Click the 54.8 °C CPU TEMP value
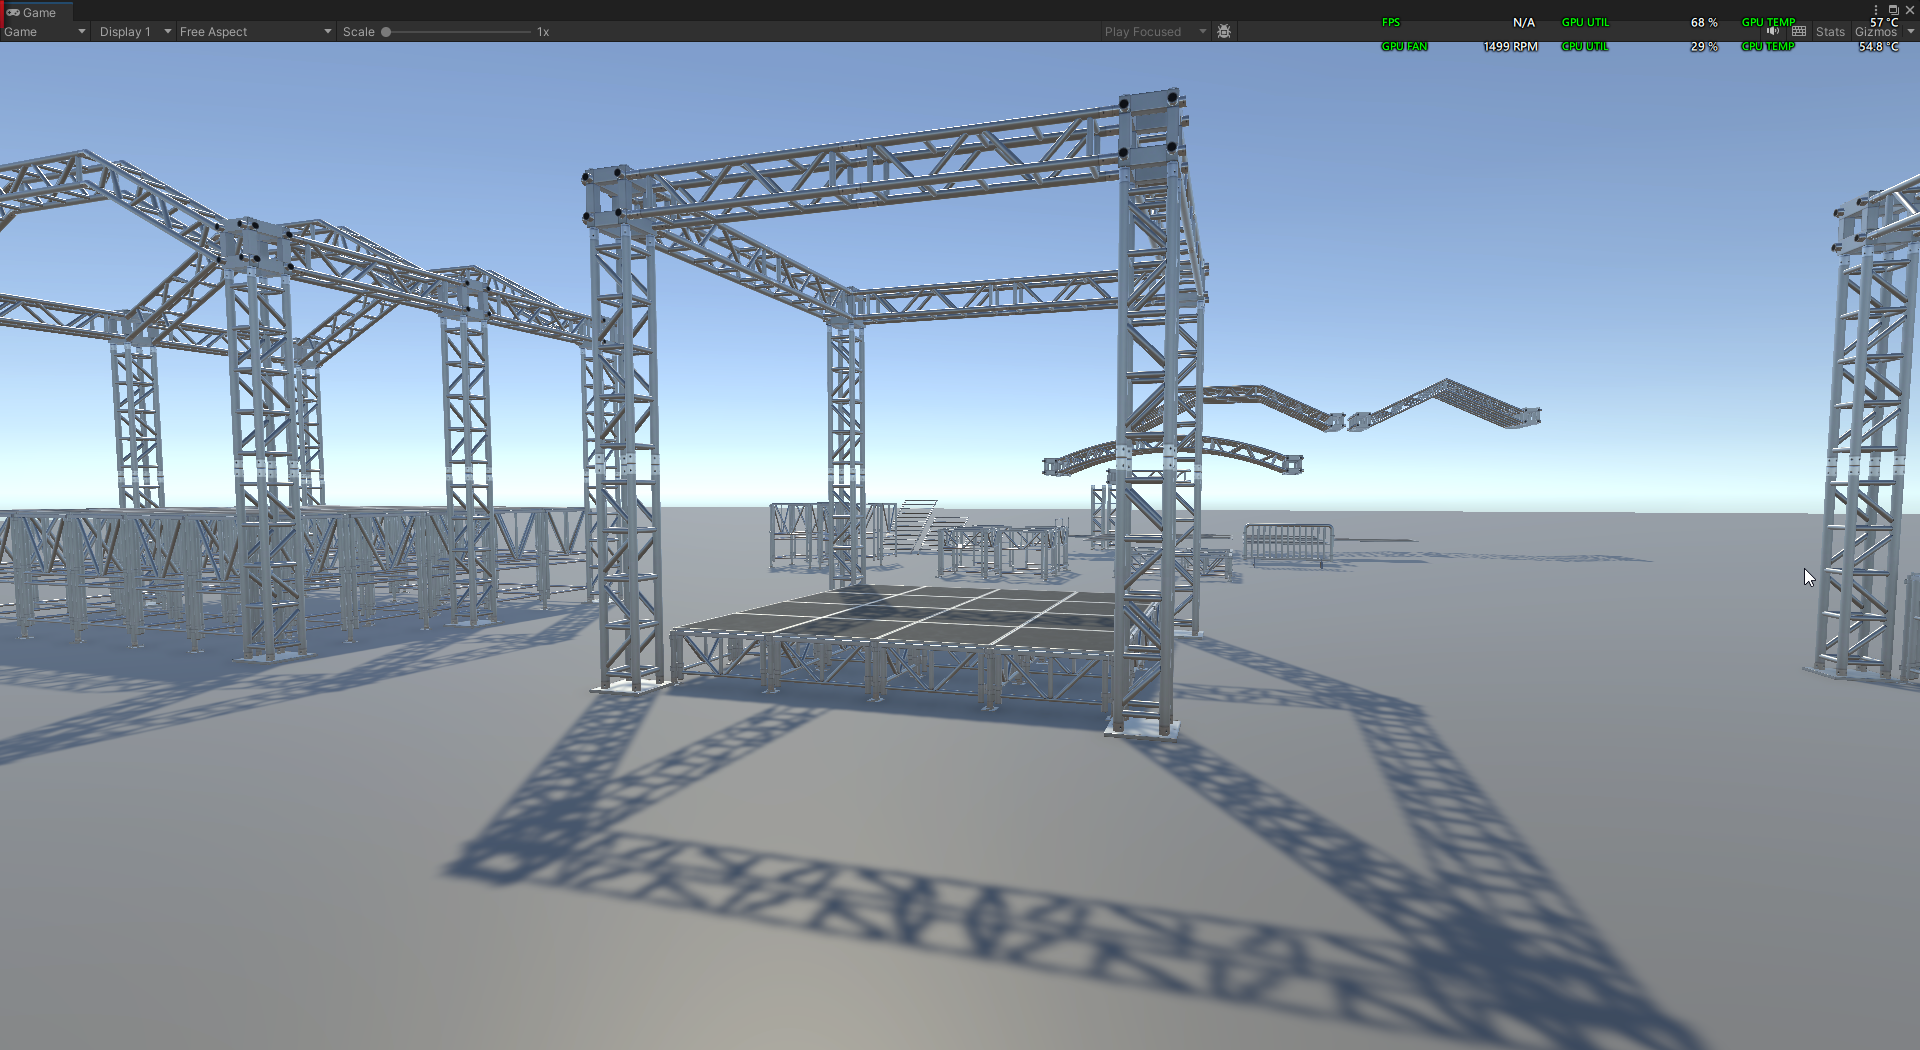The height and width of the screenshot is (1050, 1920). coord(1878,46)
